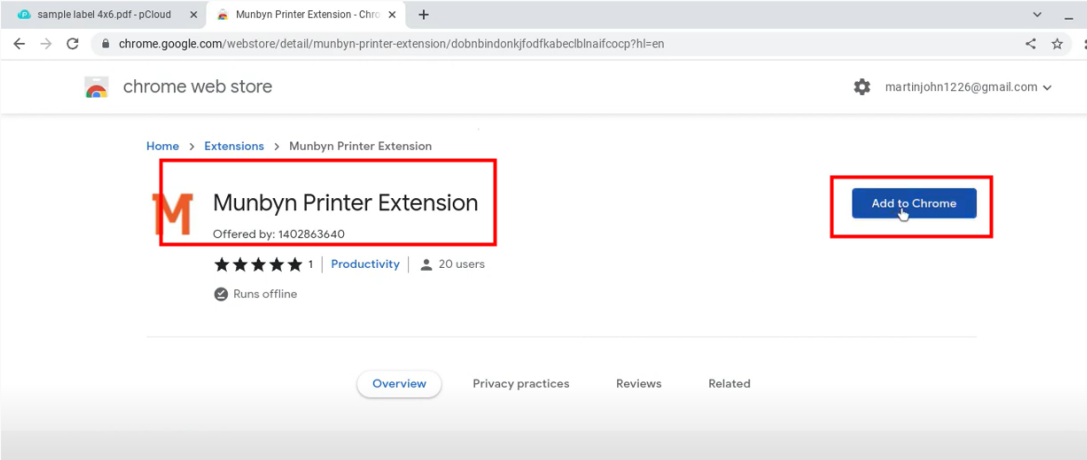Viewport: 1087px width, 460px height.
Task: Open a new tab with the plus button
Action: [424, 15]
